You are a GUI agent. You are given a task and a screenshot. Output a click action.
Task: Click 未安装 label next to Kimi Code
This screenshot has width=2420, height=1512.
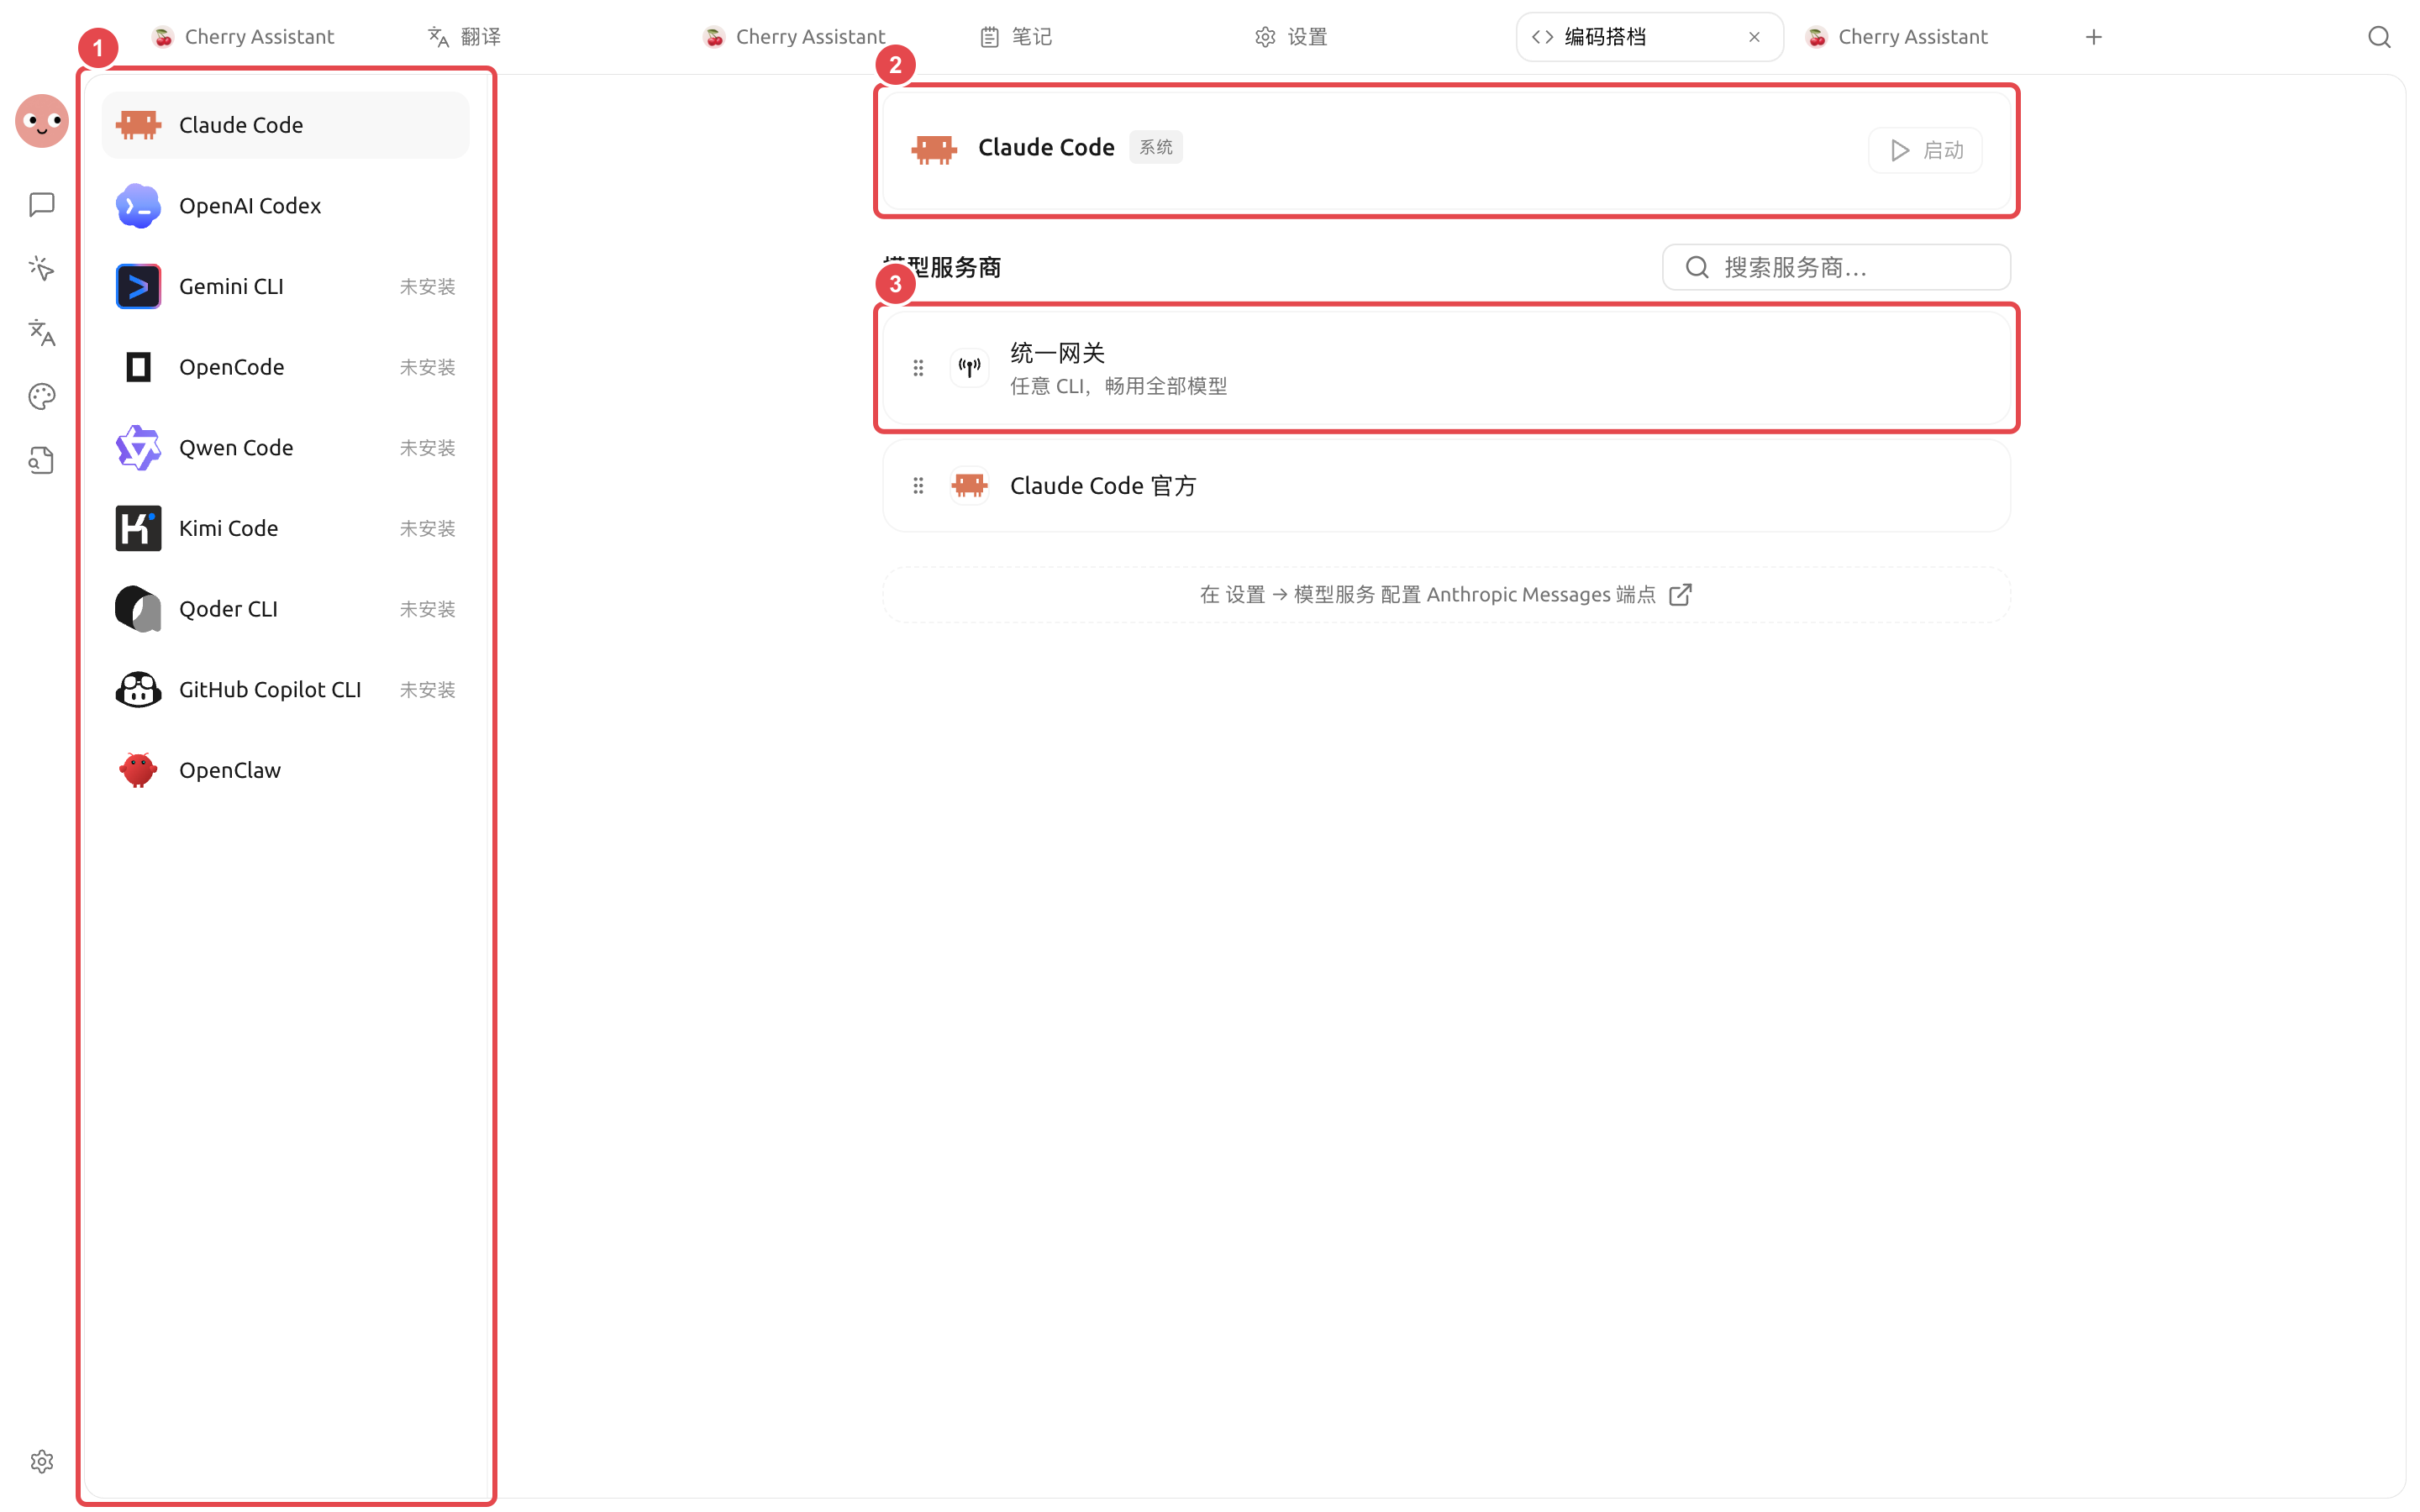(427, 529)
